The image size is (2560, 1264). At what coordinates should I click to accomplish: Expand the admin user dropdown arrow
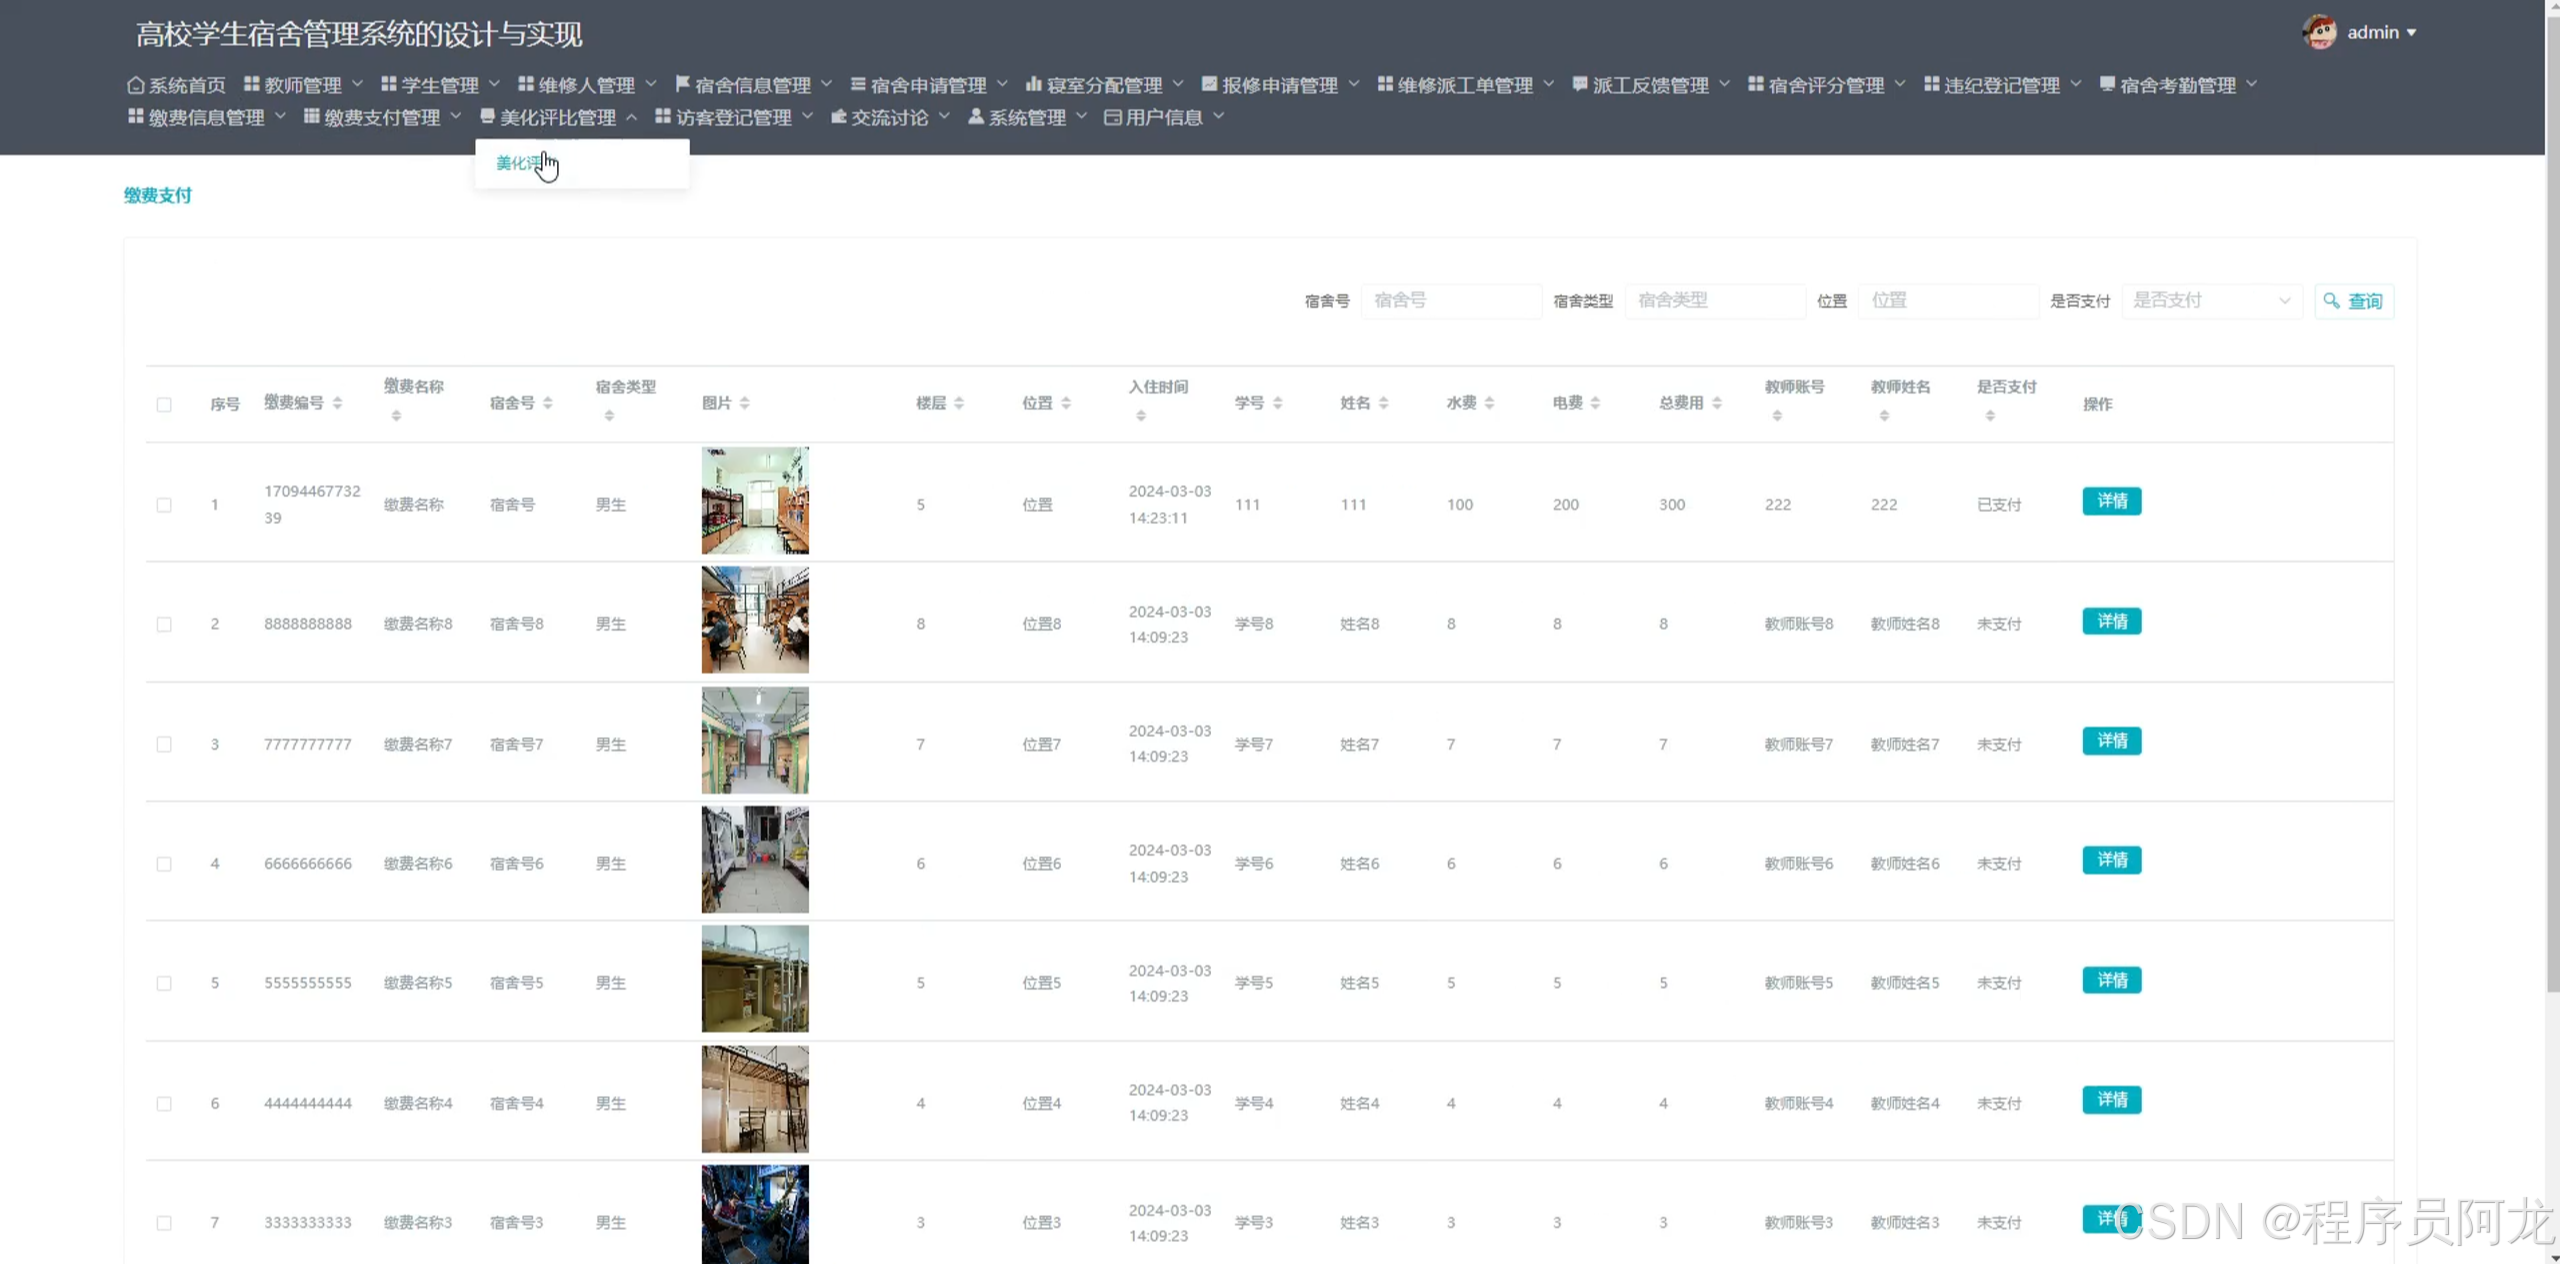2412,33
